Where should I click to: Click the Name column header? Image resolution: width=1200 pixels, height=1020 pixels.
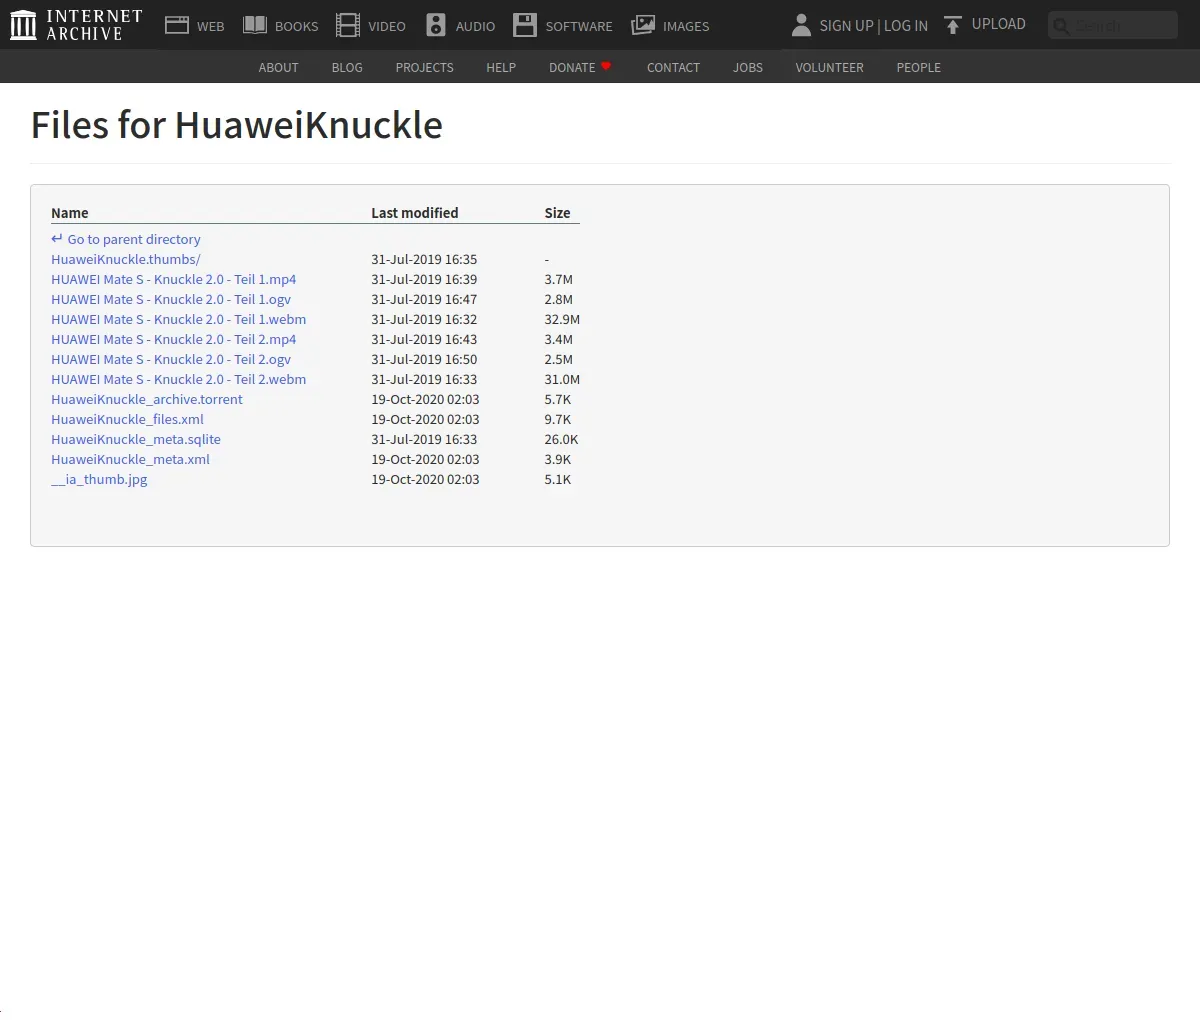tap(70, 213)
